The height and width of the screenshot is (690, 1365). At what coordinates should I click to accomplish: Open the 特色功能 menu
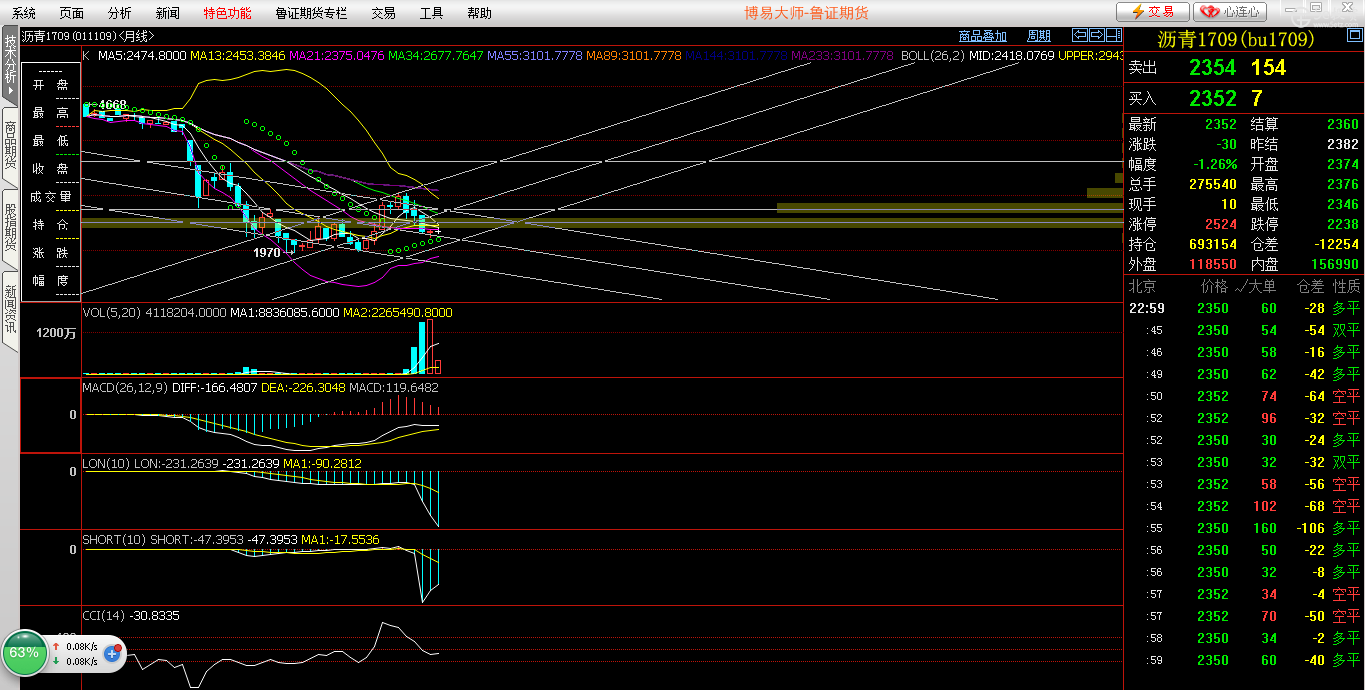coord(227,13)
